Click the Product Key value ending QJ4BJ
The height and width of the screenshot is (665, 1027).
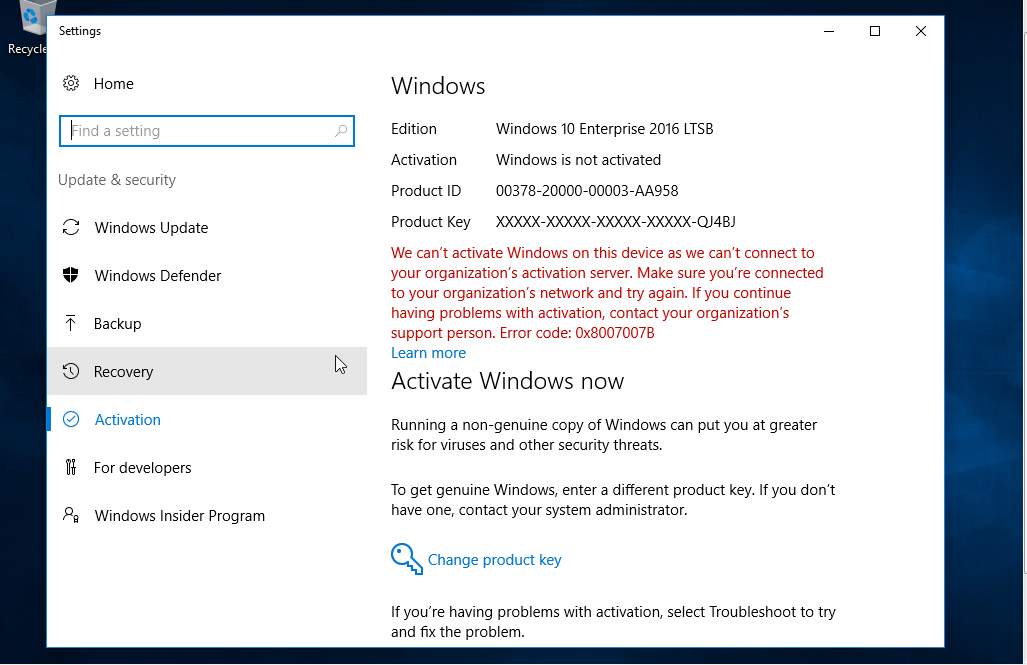616,221
